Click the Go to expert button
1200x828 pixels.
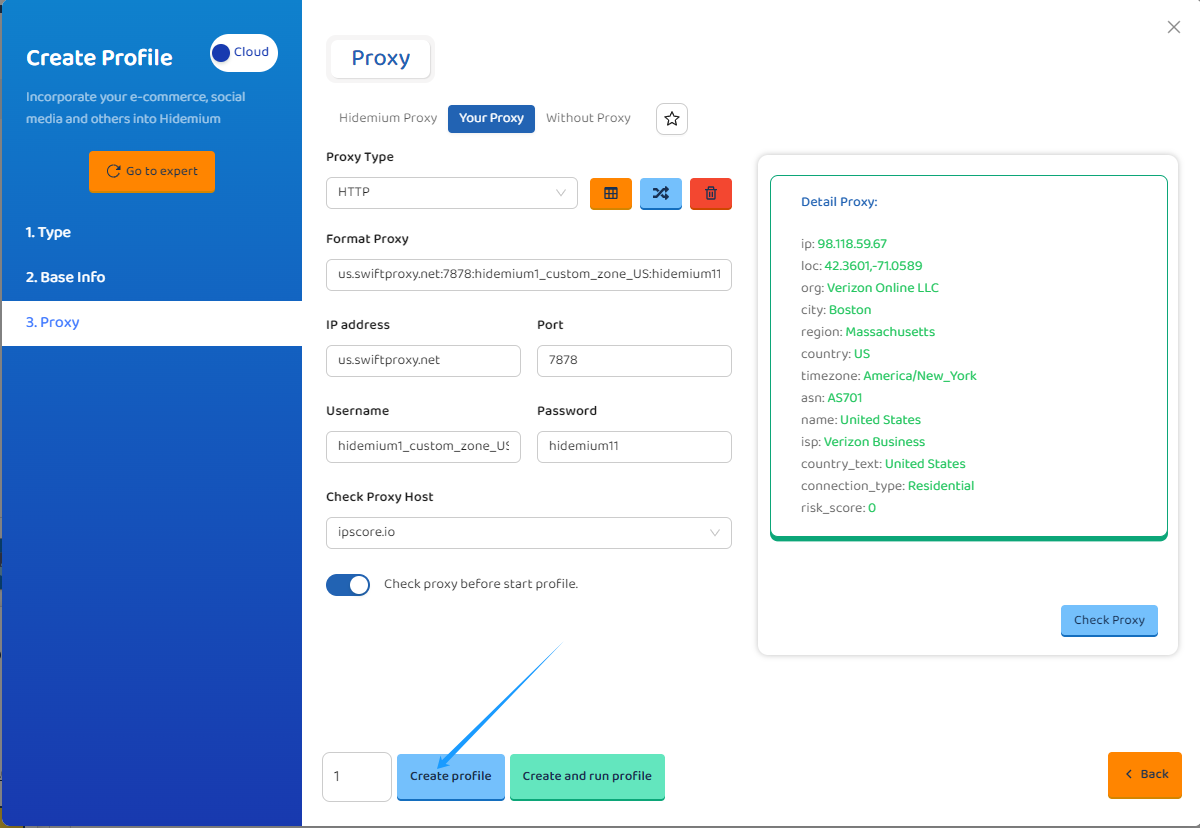152,171
